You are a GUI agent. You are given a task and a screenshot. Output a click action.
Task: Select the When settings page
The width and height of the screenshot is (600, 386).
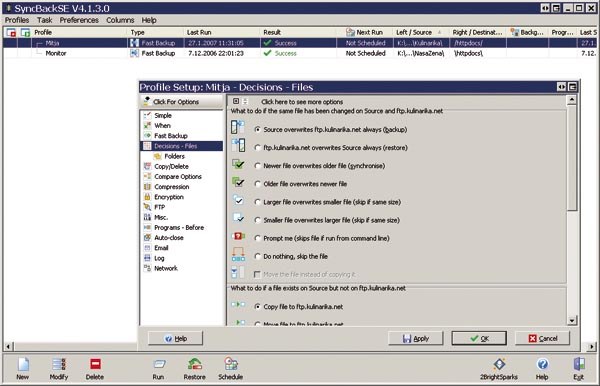coord(162,125)
